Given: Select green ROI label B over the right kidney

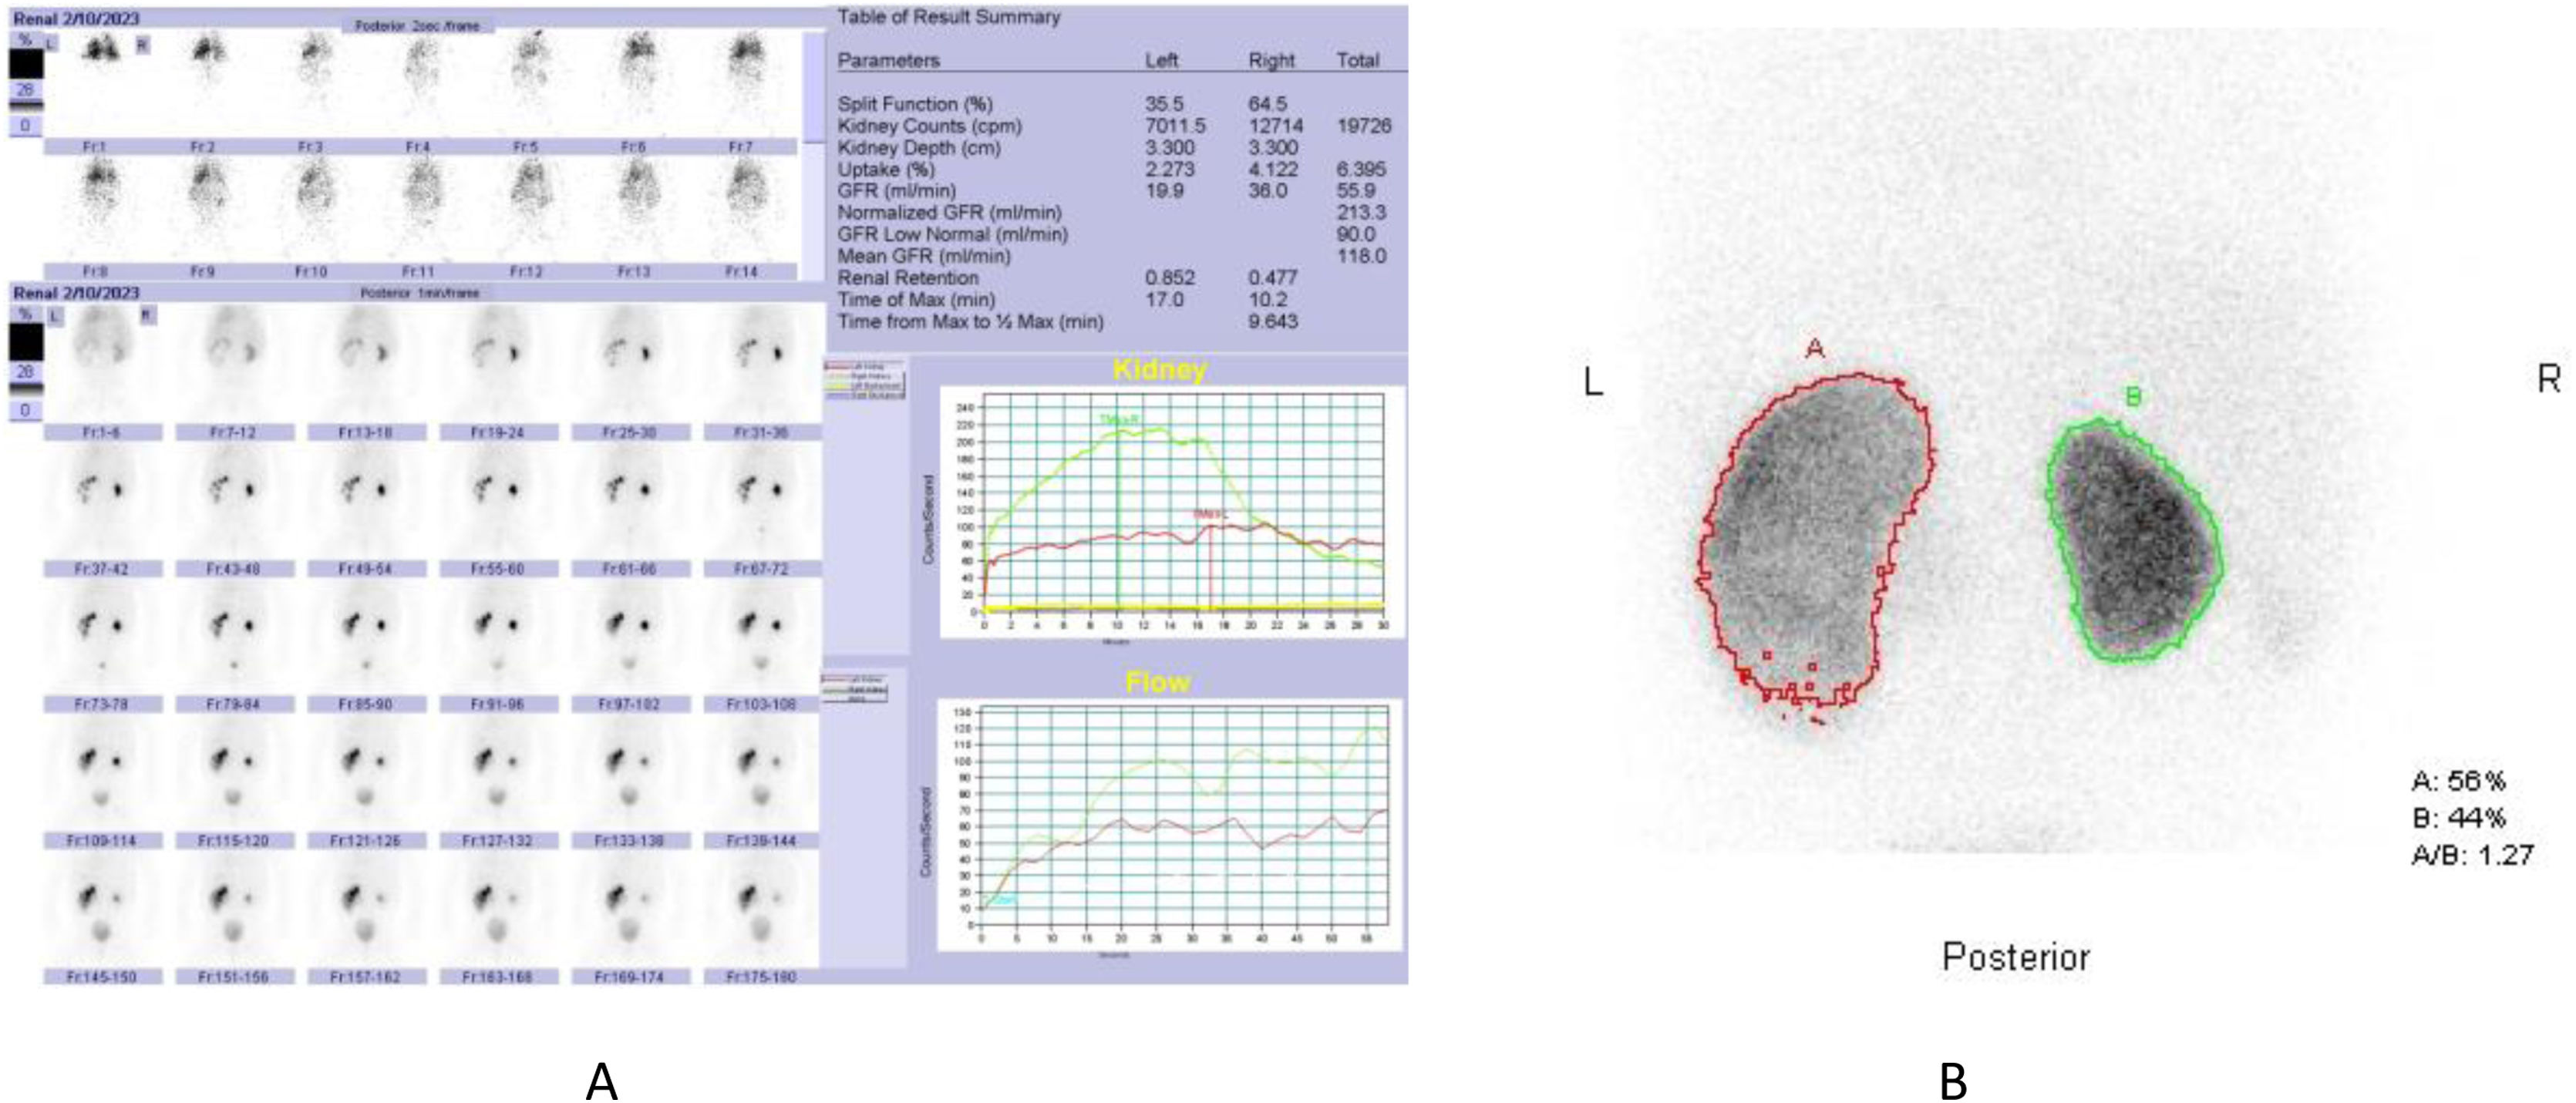Looking at the screenshot, I should [2133, 397].
